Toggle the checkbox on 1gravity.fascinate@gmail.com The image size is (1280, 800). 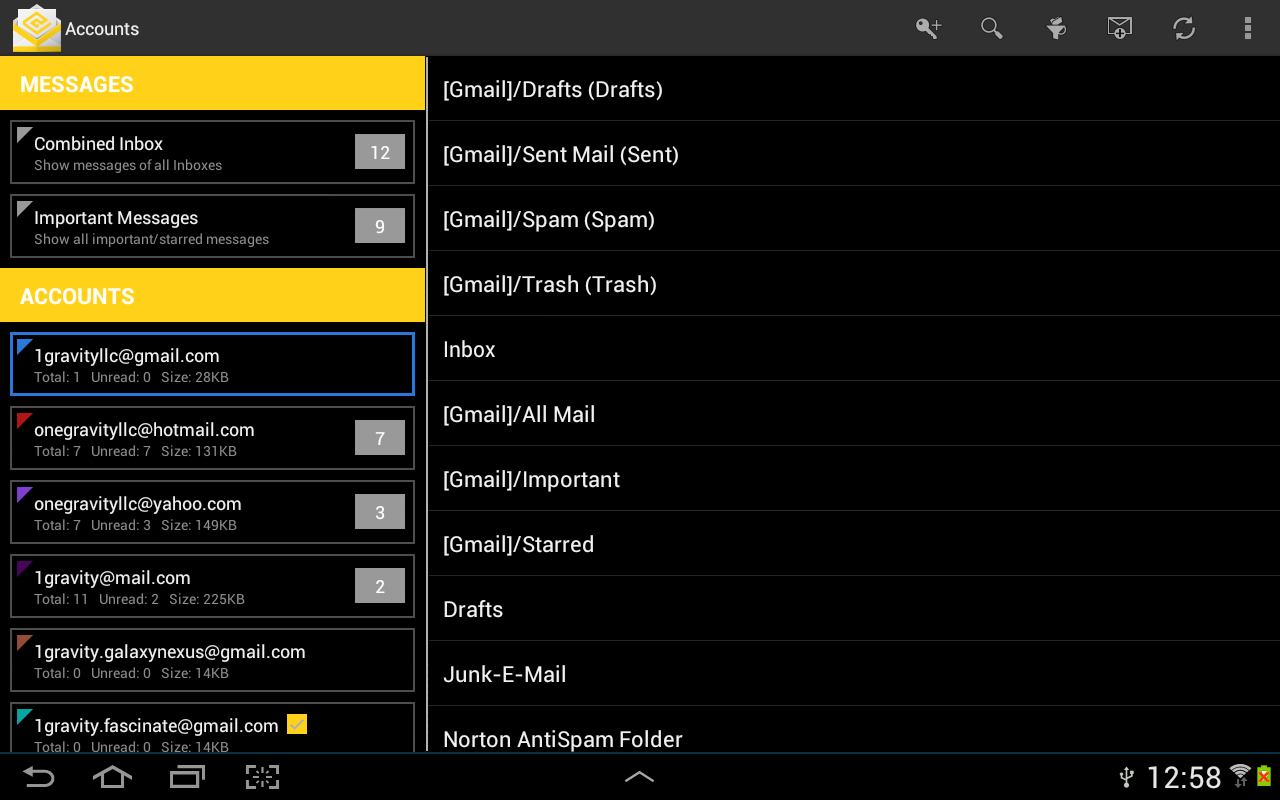pyautogui.click(x=296, y=724)
